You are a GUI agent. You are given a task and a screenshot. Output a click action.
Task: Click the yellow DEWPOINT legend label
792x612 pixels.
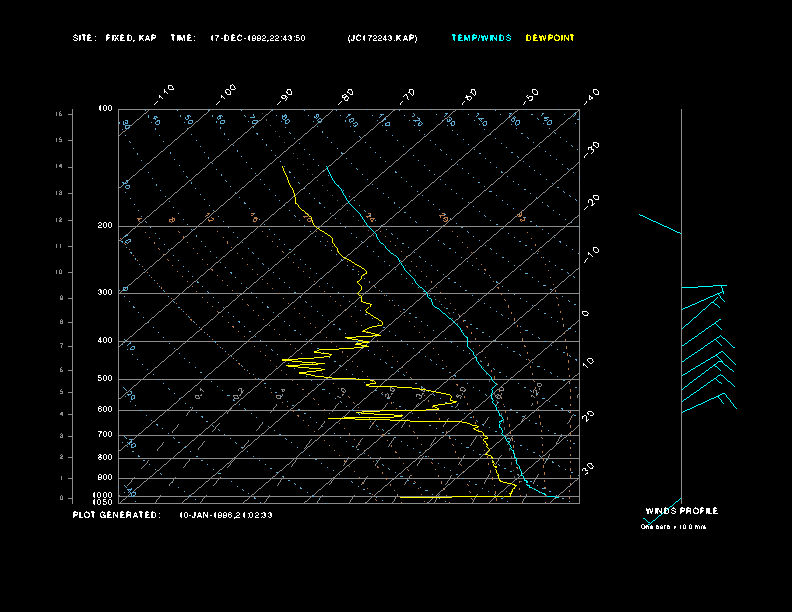[x=550, y=38]
